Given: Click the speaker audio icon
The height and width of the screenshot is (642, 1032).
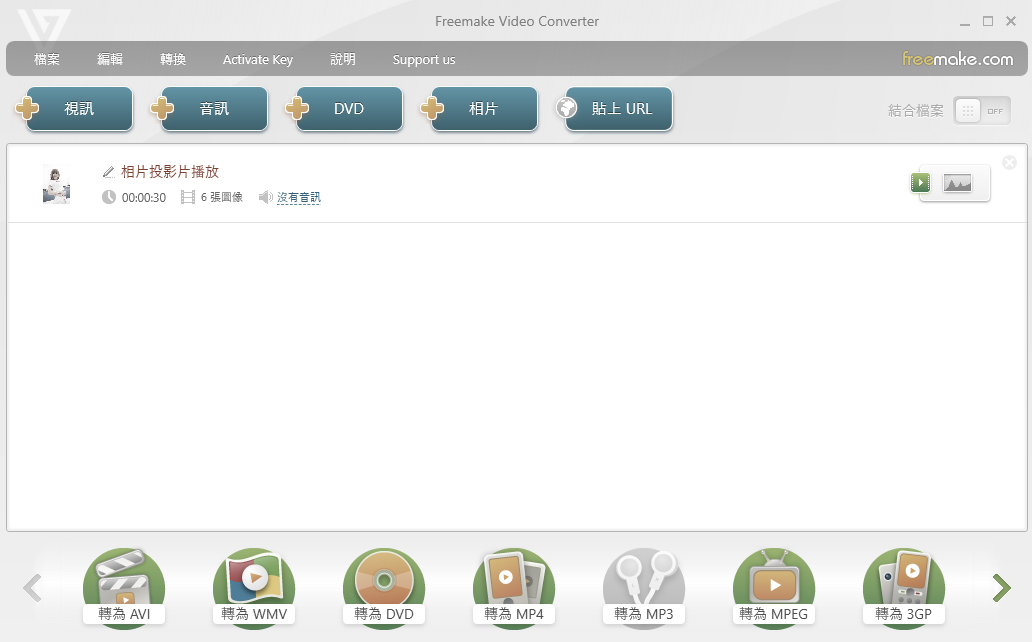Looking at the screenshot, I should 265,197.
